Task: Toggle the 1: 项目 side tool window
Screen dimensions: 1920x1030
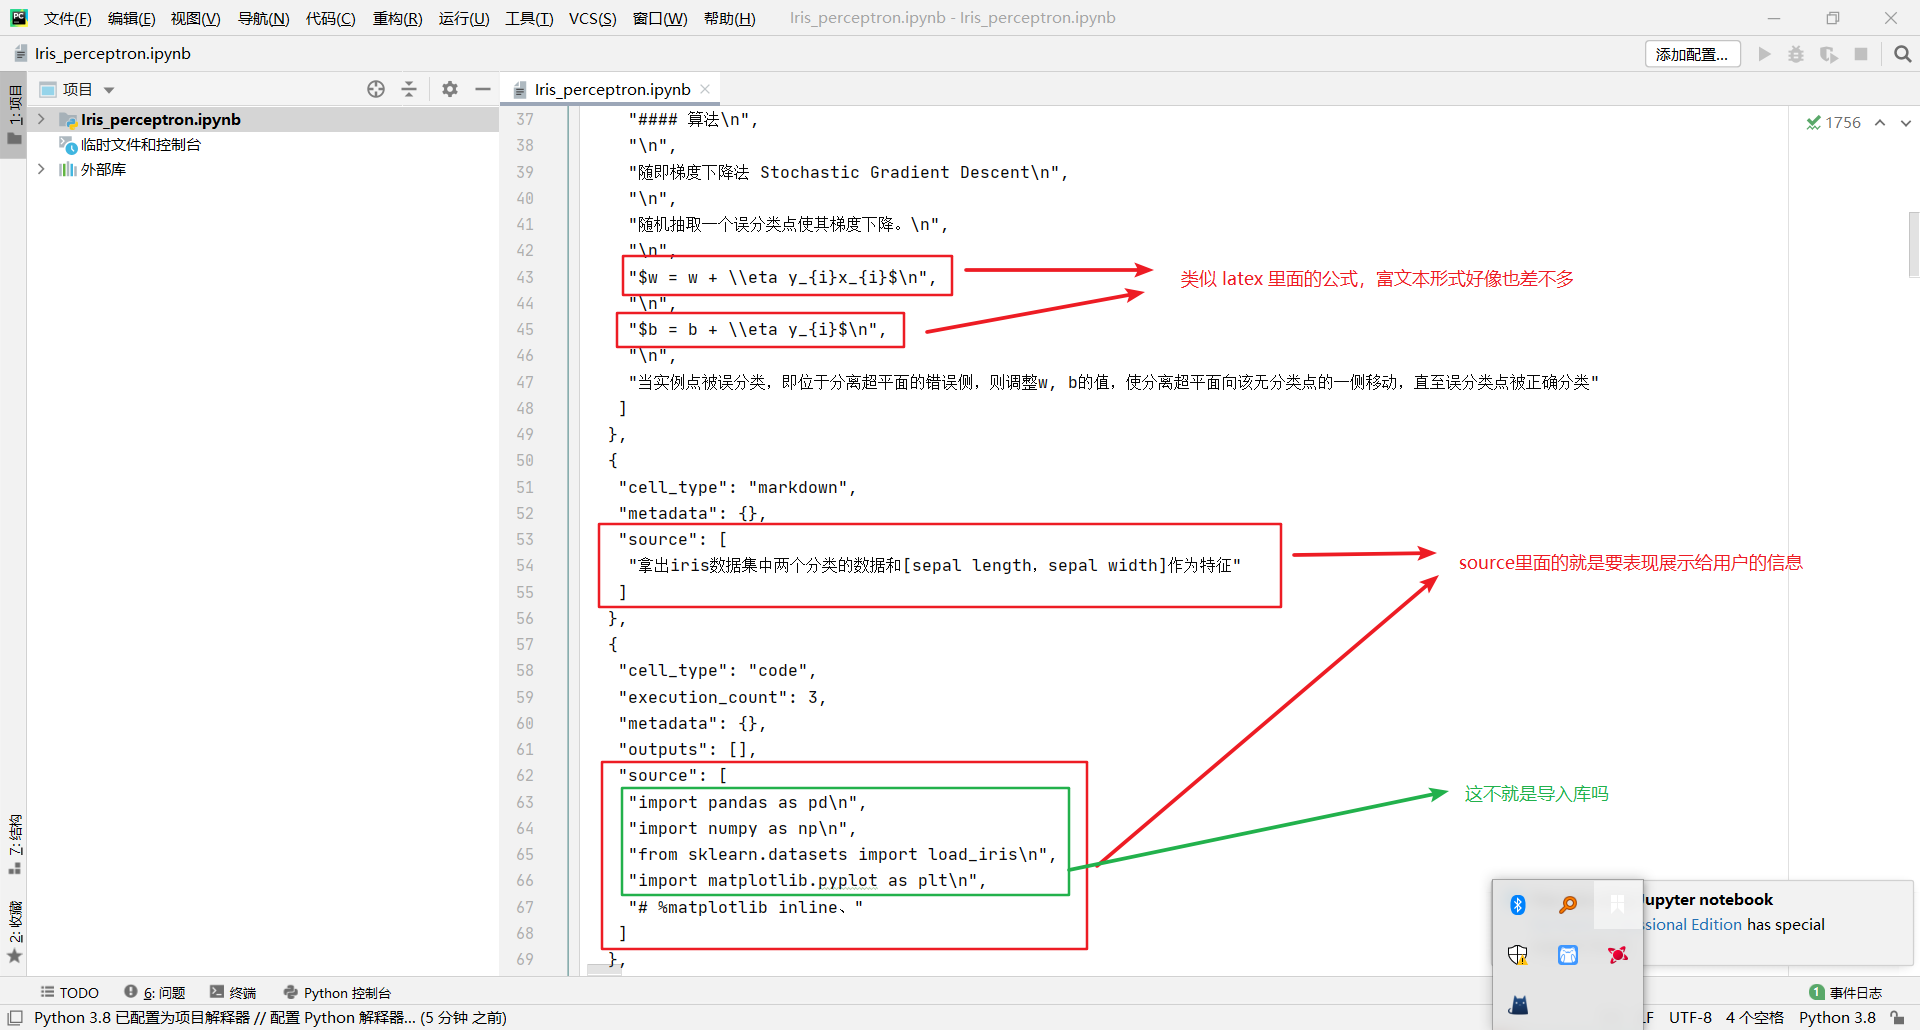Action: click(x=14, y=115)
